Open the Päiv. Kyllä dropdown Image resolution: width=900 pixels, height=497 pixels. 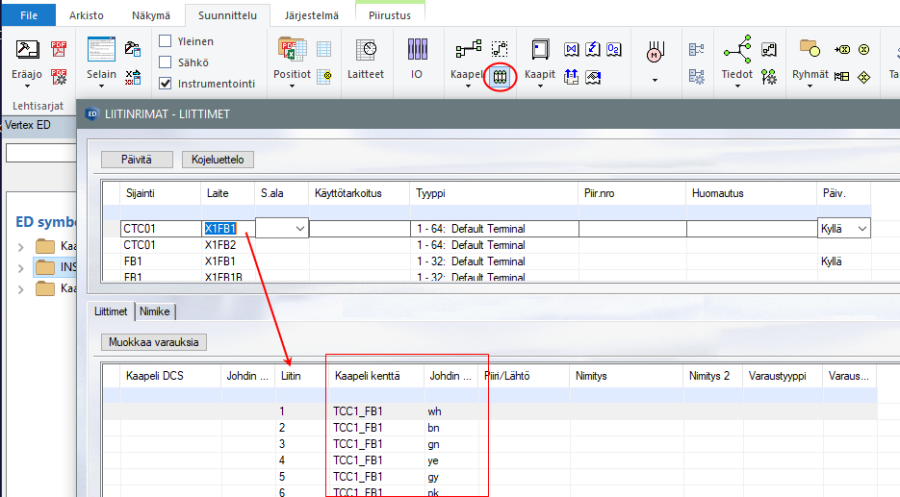point(861,229)
